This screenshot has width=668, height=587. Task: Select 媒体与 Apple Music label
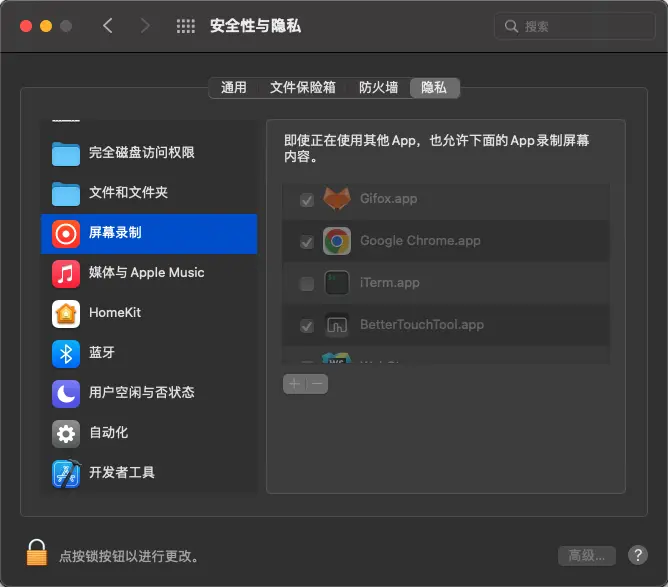pos(147,273)
